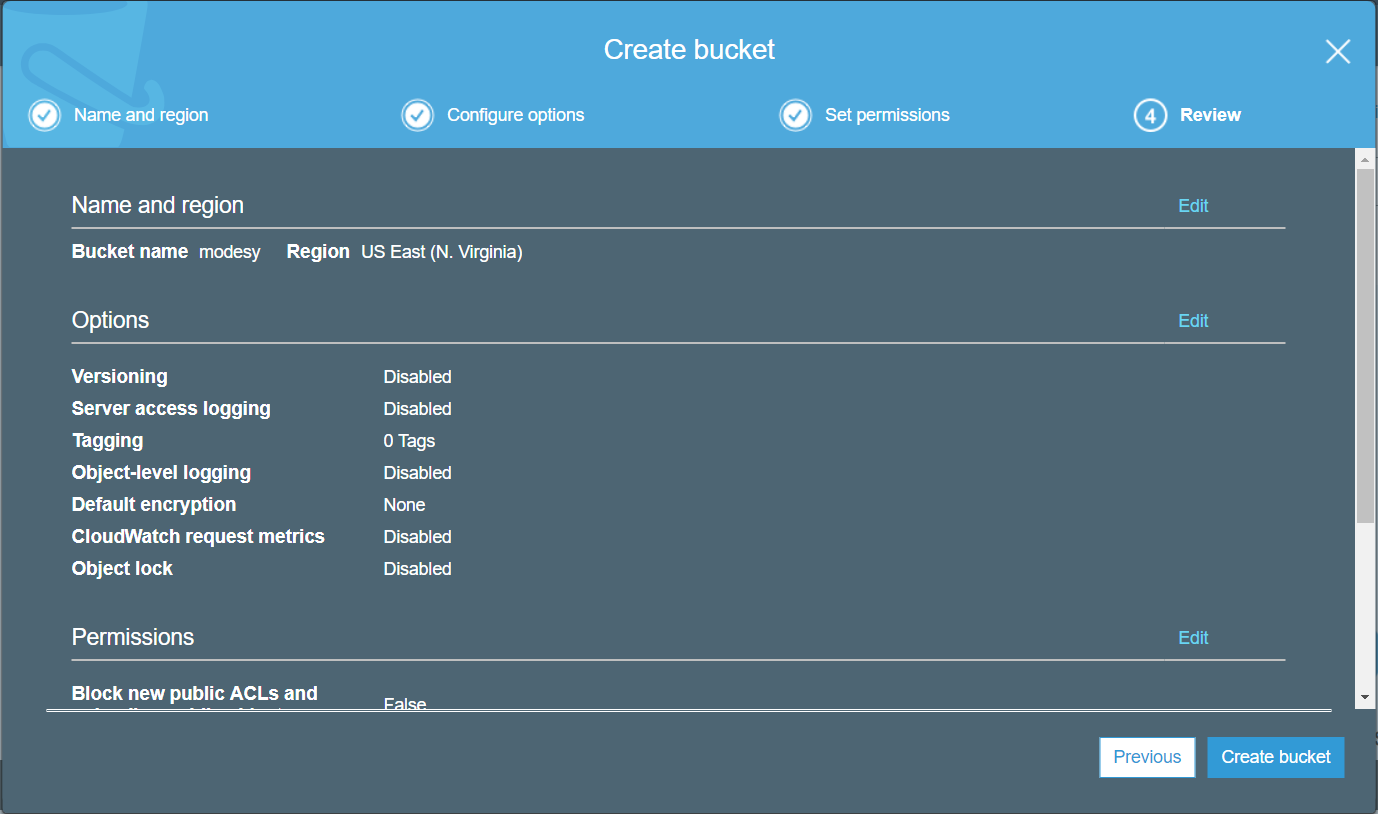The image size is (1378, 814).
Task: Click the checkmark icon beside Name and region
Action: pos(44,115)
